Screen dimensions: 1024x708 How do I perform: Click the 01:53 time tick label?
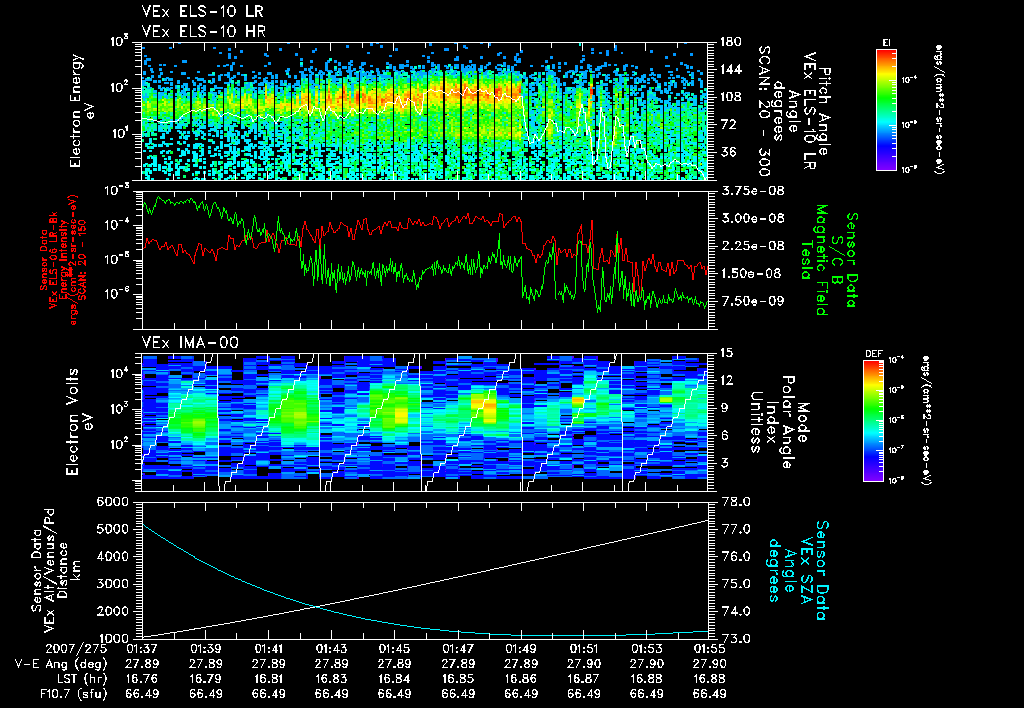[647, 649]
